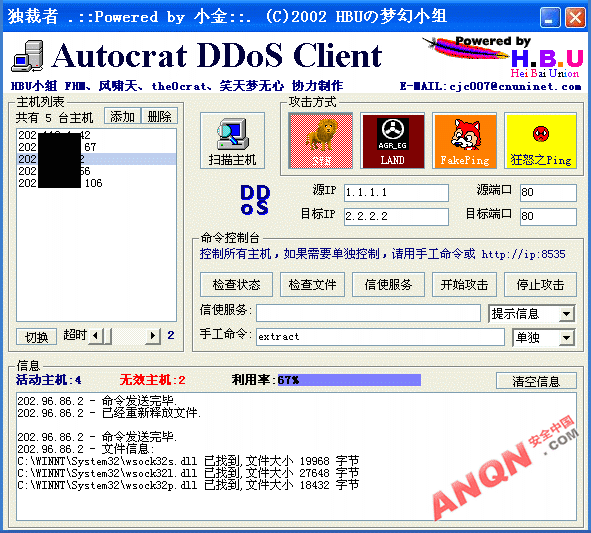Close the window with the red X
Viewport: 591px width, 533px height.
click(575, 17)
